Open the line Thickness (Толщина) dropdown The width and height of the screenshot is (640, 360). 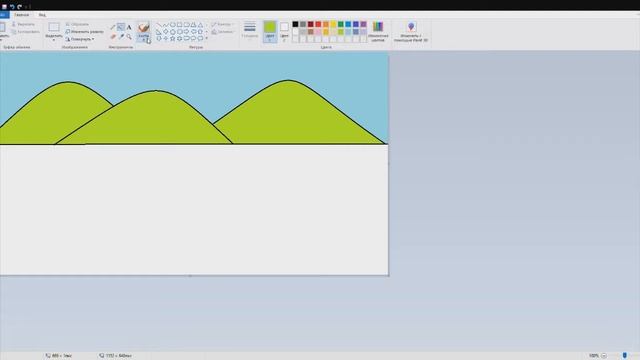(249, 31)
